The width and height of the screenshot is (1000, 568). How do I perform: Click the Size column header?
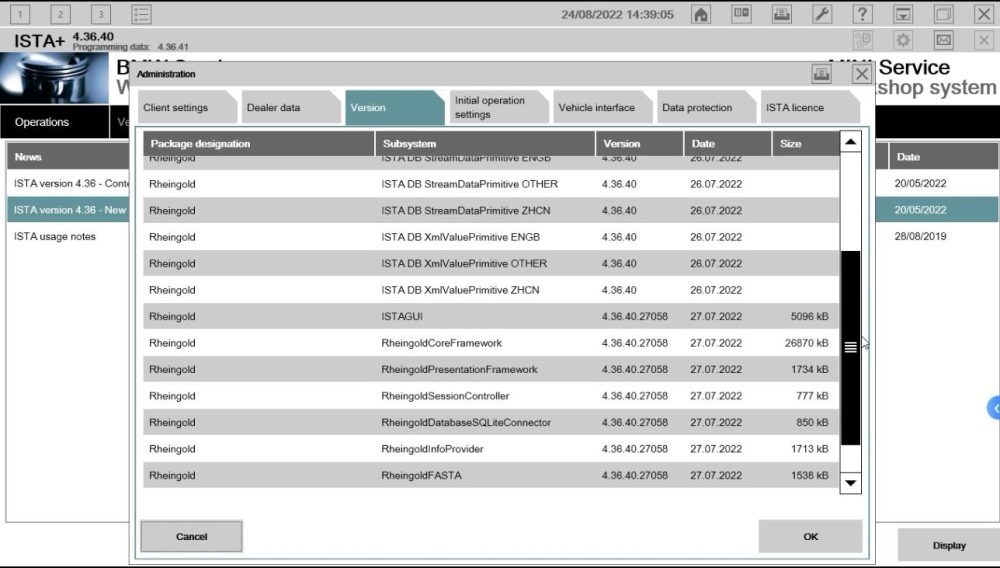click(x=805, y=143)
